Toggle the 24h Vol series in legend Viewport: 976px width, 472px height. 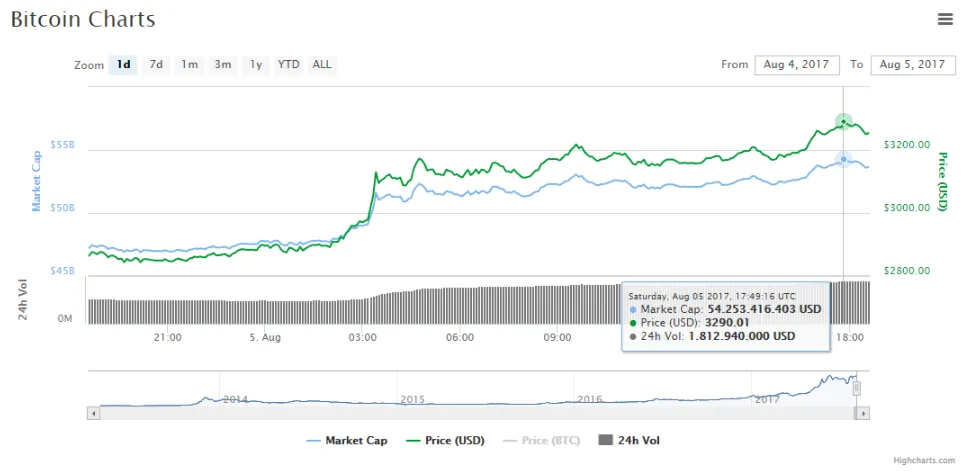(x=629, y=440)
